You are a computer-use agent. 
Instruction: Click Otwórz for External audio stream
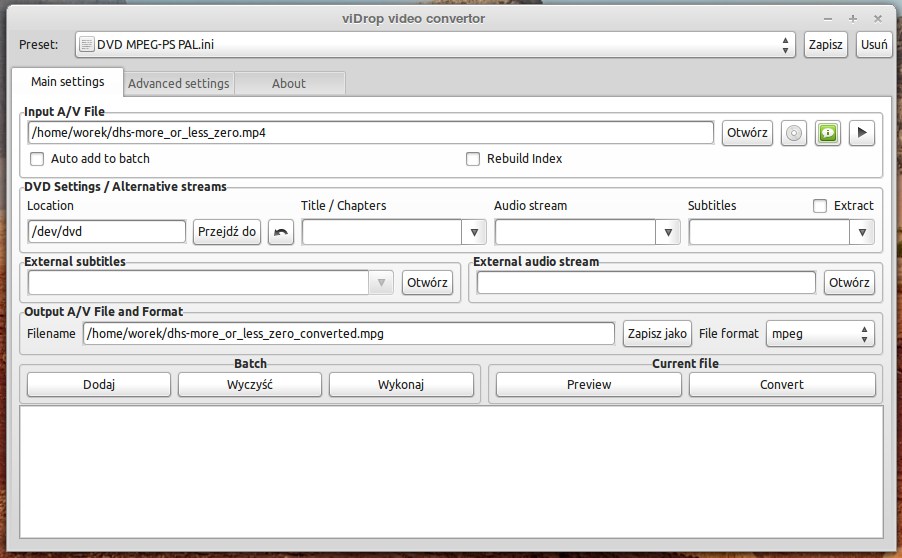(x=849, y=282)
